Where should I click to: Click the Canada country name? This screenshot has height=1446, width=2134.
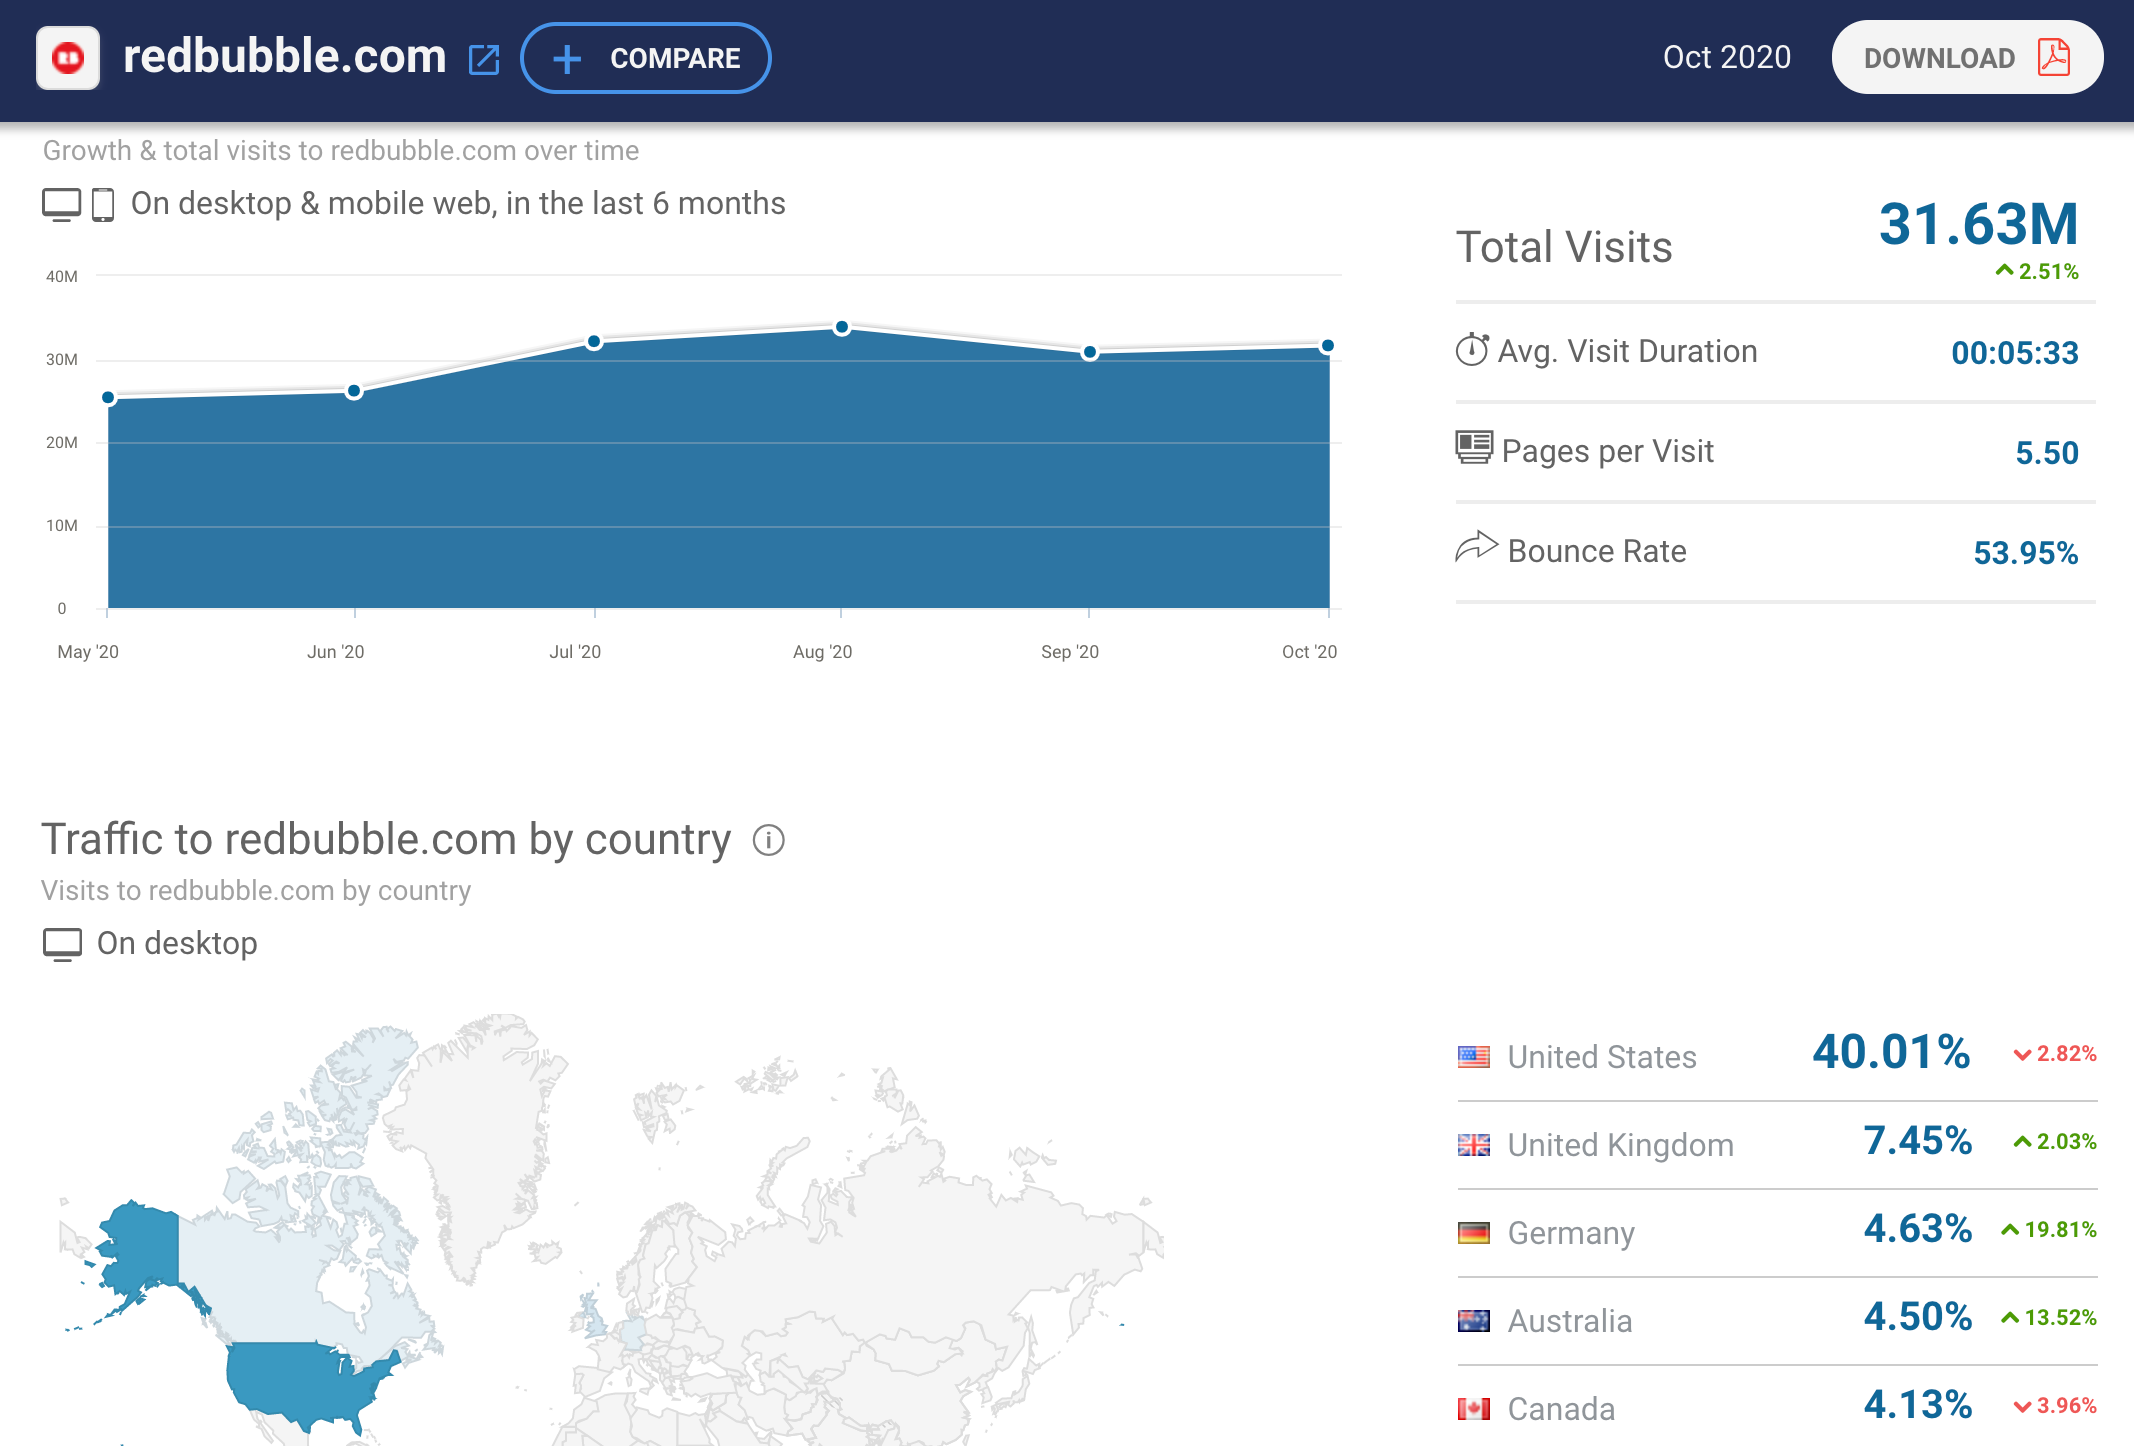point(1561,1409)
